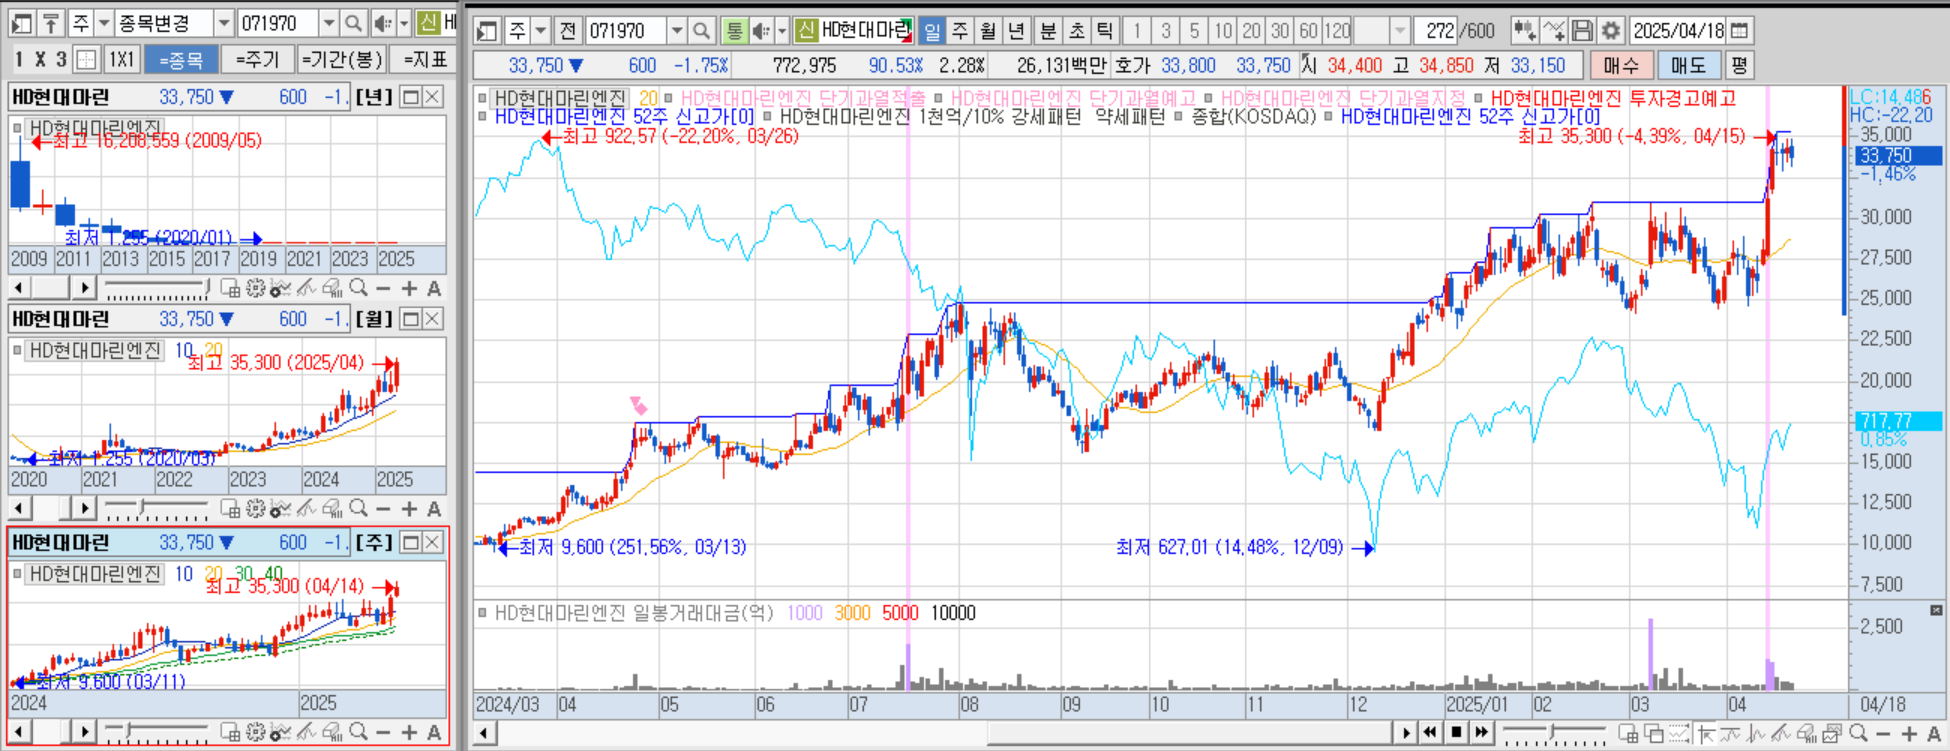Click stop playback button under main chart
Screen dimensions: 1950x751
[1456, 733]
